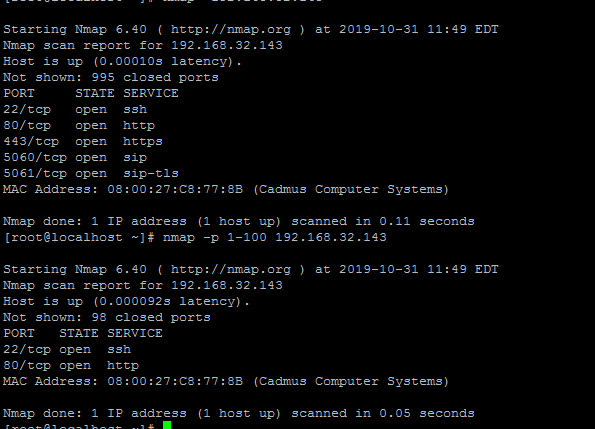Click 'Not shown: 995 closed ports' line
The height and width of the screenshot is (429, 595).
pyautogui.click(x=111, y=77)
